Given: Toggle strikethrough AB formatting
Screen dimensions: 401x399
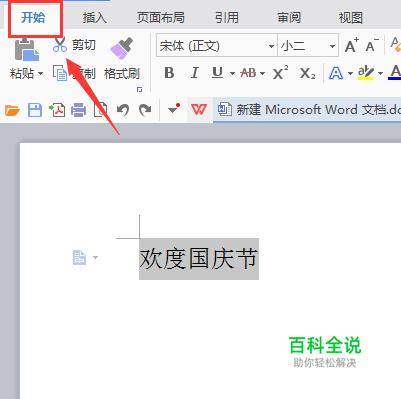Looking at the screenshot, I should 248,73.
